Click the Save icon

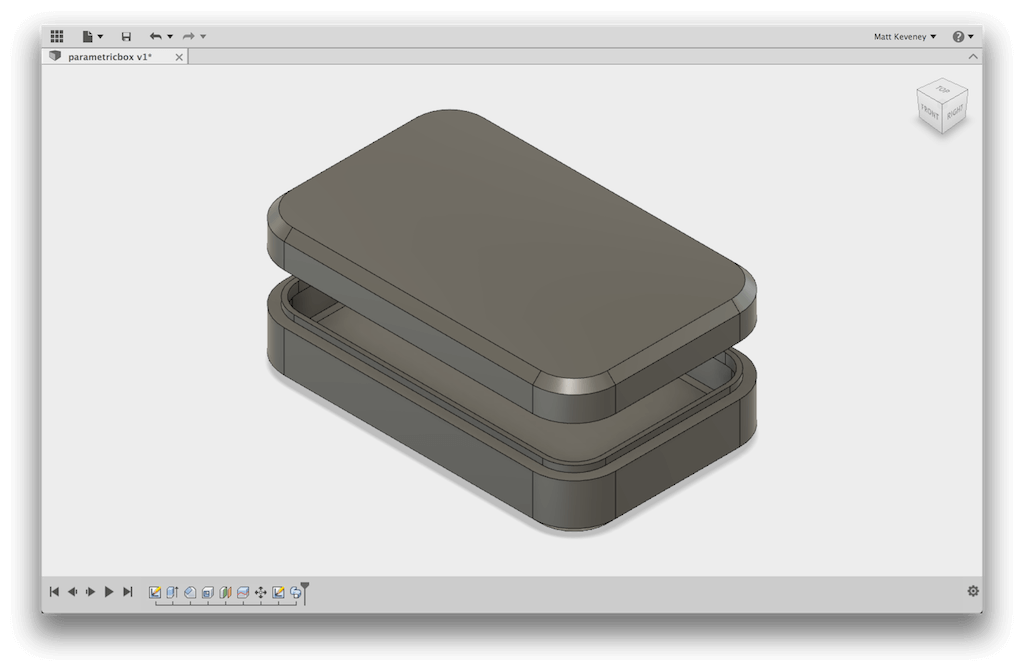pos(126,36)
